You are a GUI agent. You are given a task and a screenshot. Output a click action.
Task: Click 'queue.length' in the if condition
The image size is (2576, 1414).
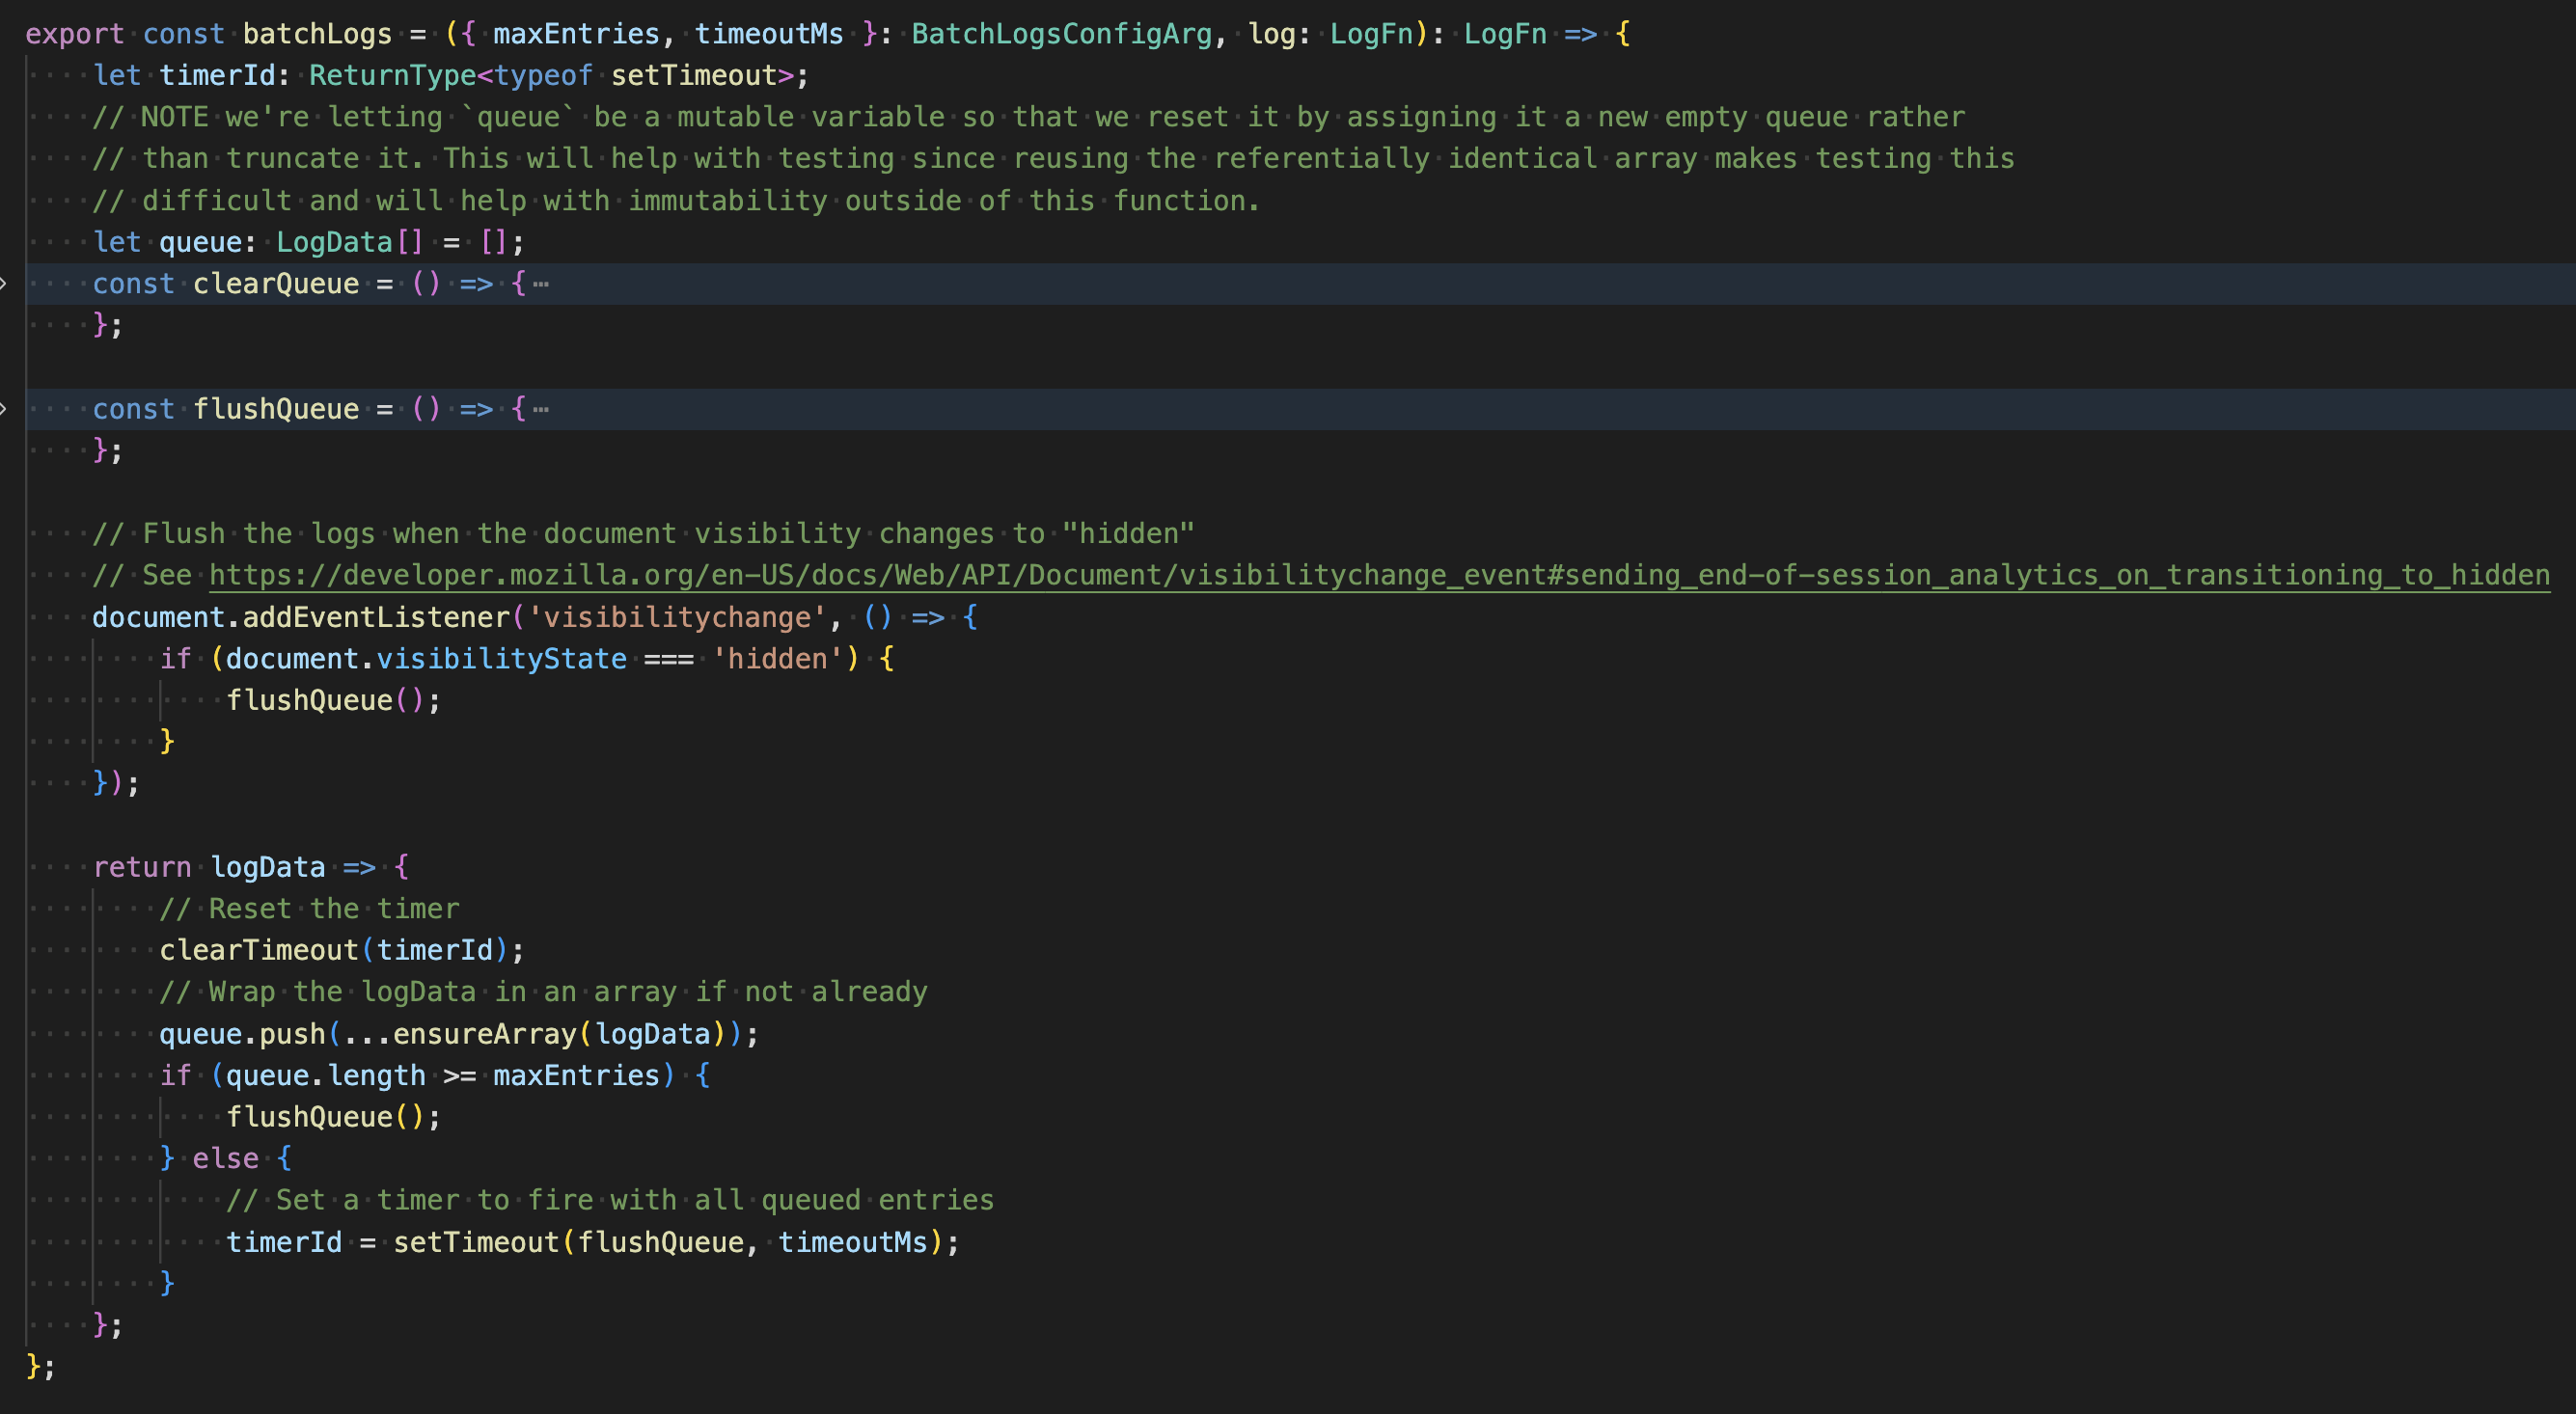tap(326, 1075)
